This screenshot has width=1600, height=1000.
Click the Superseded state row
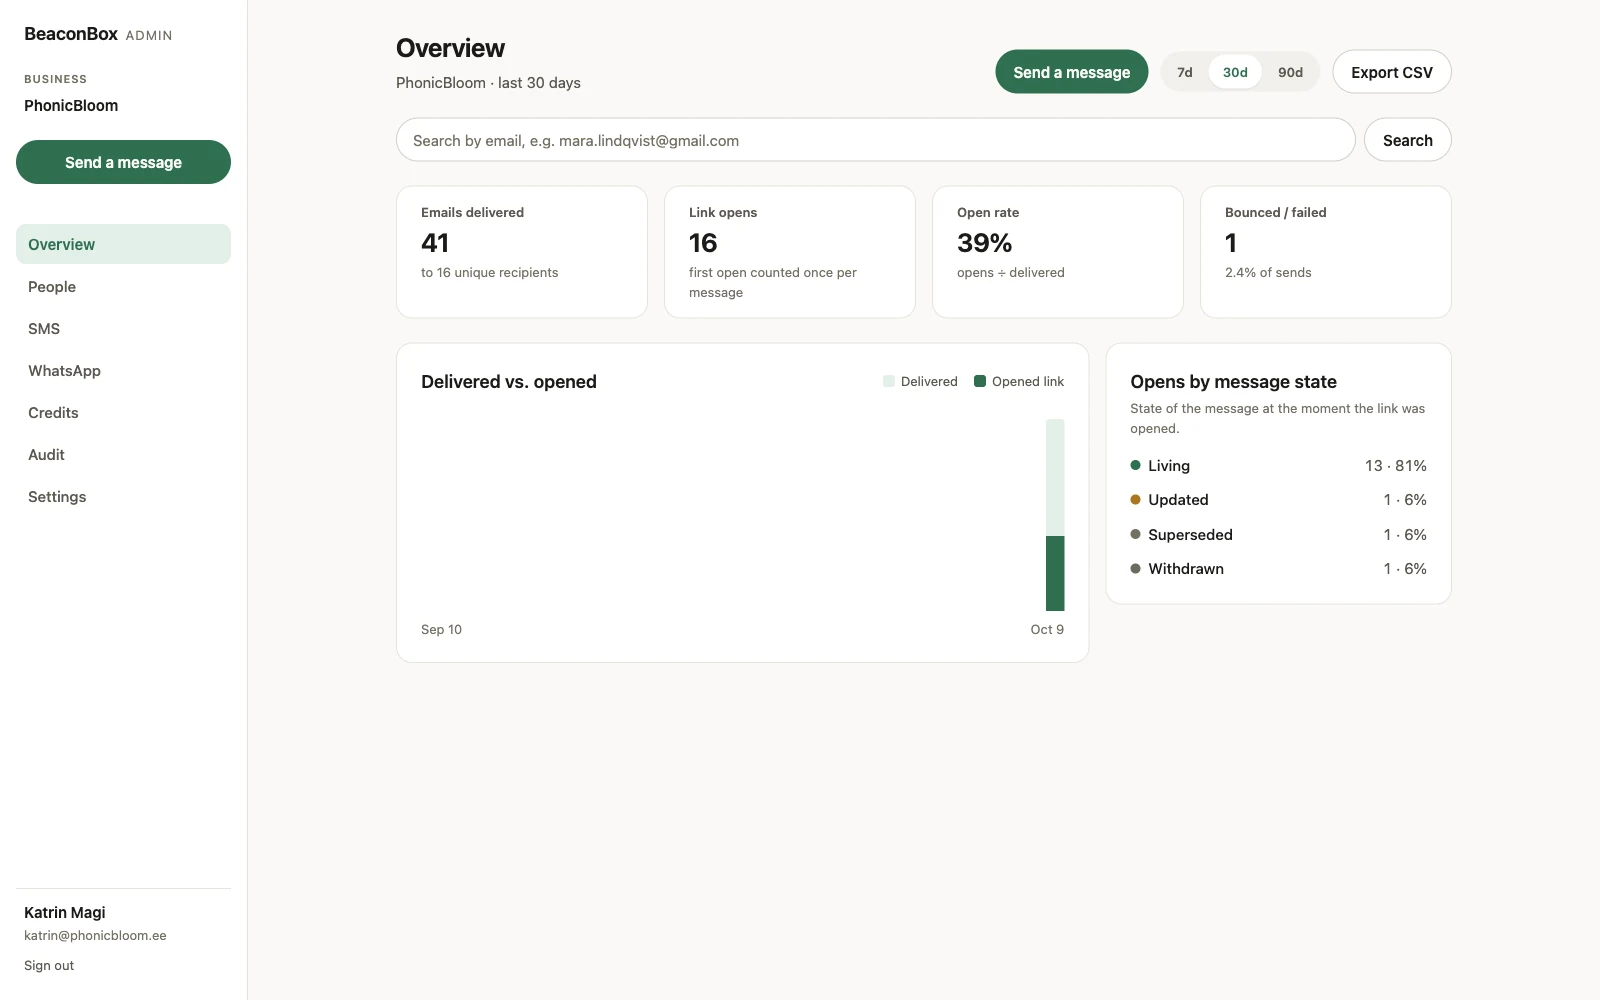pos(1278,535)
